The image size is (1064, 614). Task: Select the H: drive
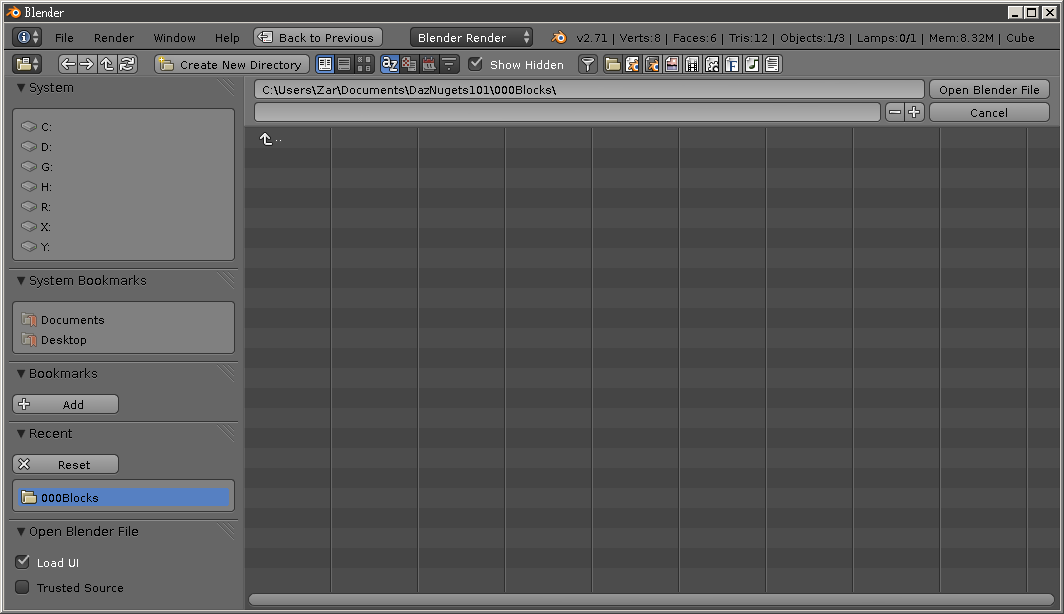coord(124,187)
